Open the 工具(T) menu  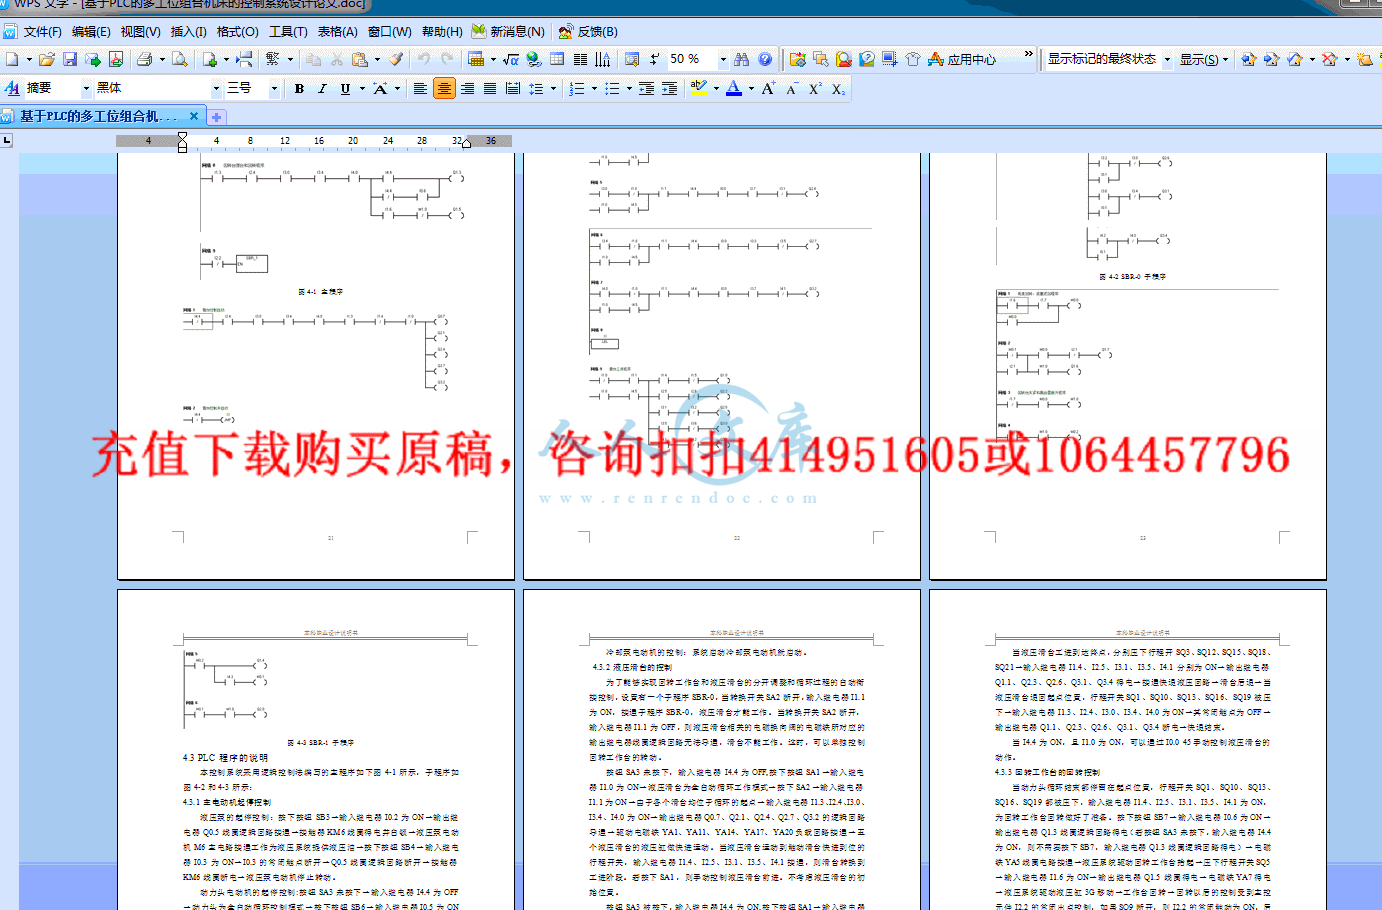[x=288, y=32]
